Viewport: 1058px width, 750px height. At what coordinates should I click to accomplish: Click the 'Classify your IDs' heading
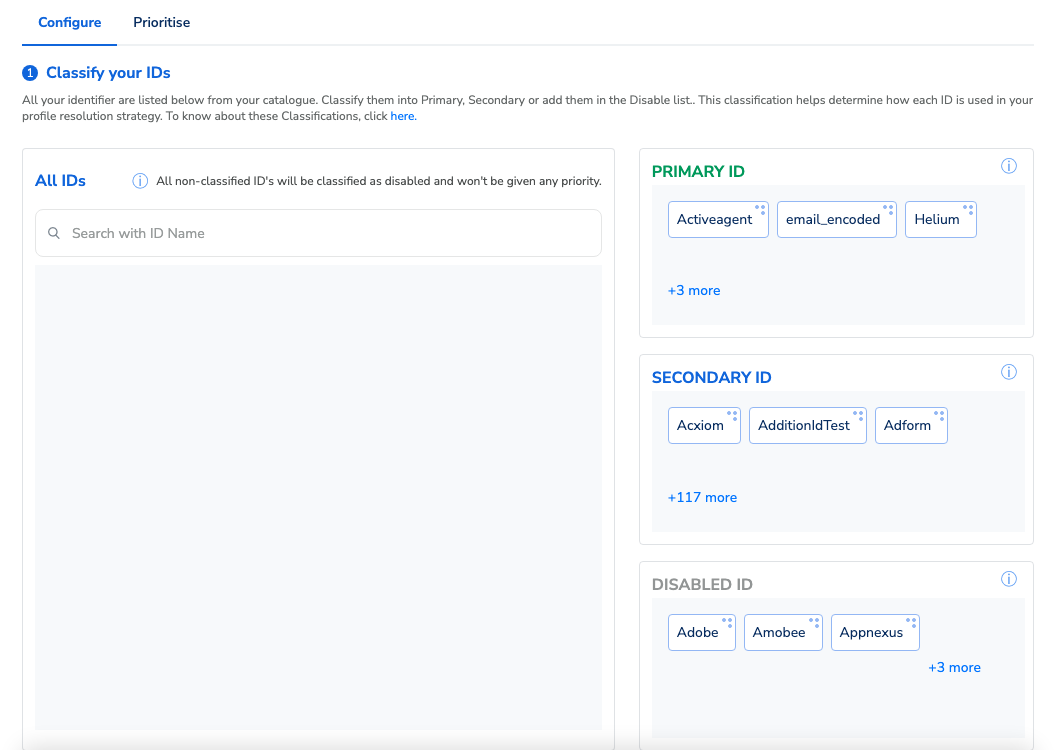pyautogui.click(x=108, y=73)
